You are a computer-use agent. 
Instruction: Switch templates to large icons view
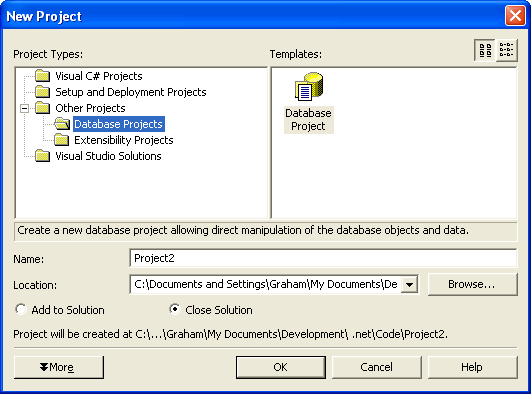coord(485,50)
